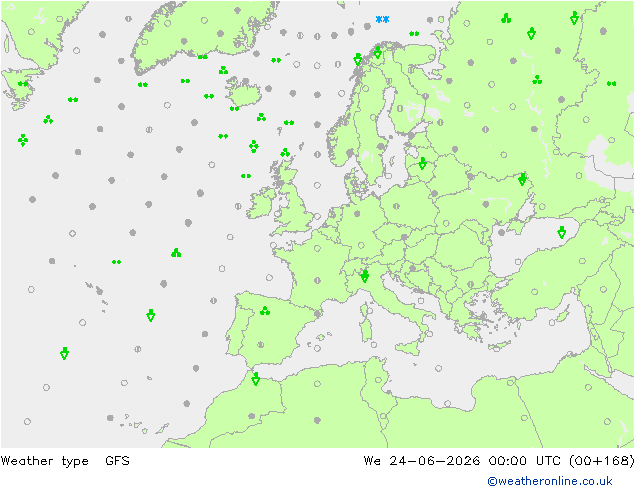
Task: Click the island of Sicily on the map
Action: [409, 347]
